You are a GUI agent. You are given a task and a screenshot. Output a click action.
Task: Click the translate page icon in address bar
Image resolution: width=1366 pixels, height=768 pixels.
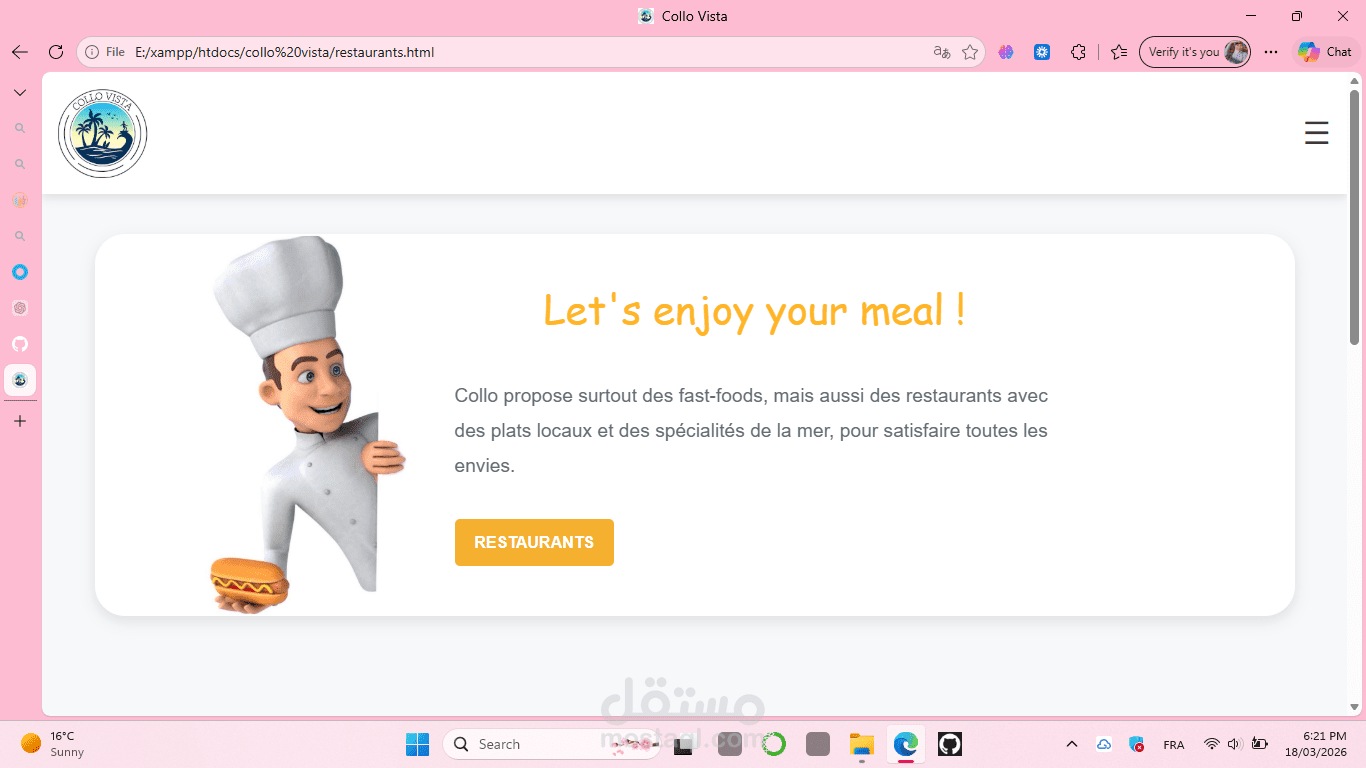941,52
